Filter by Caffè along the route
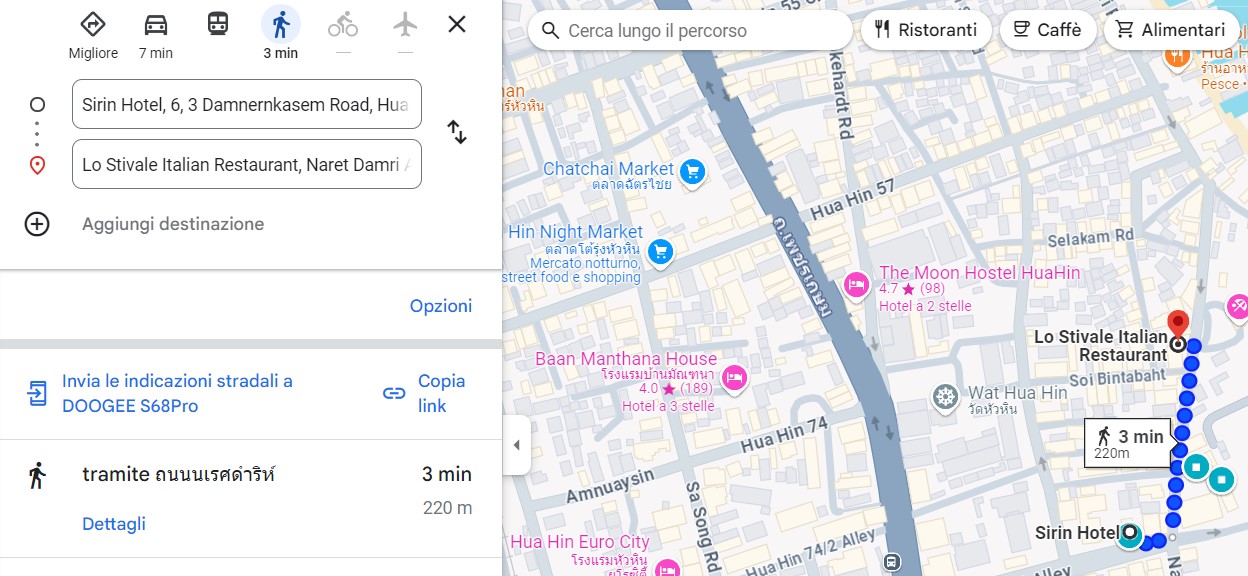1248x576 pixels. 1047,30
